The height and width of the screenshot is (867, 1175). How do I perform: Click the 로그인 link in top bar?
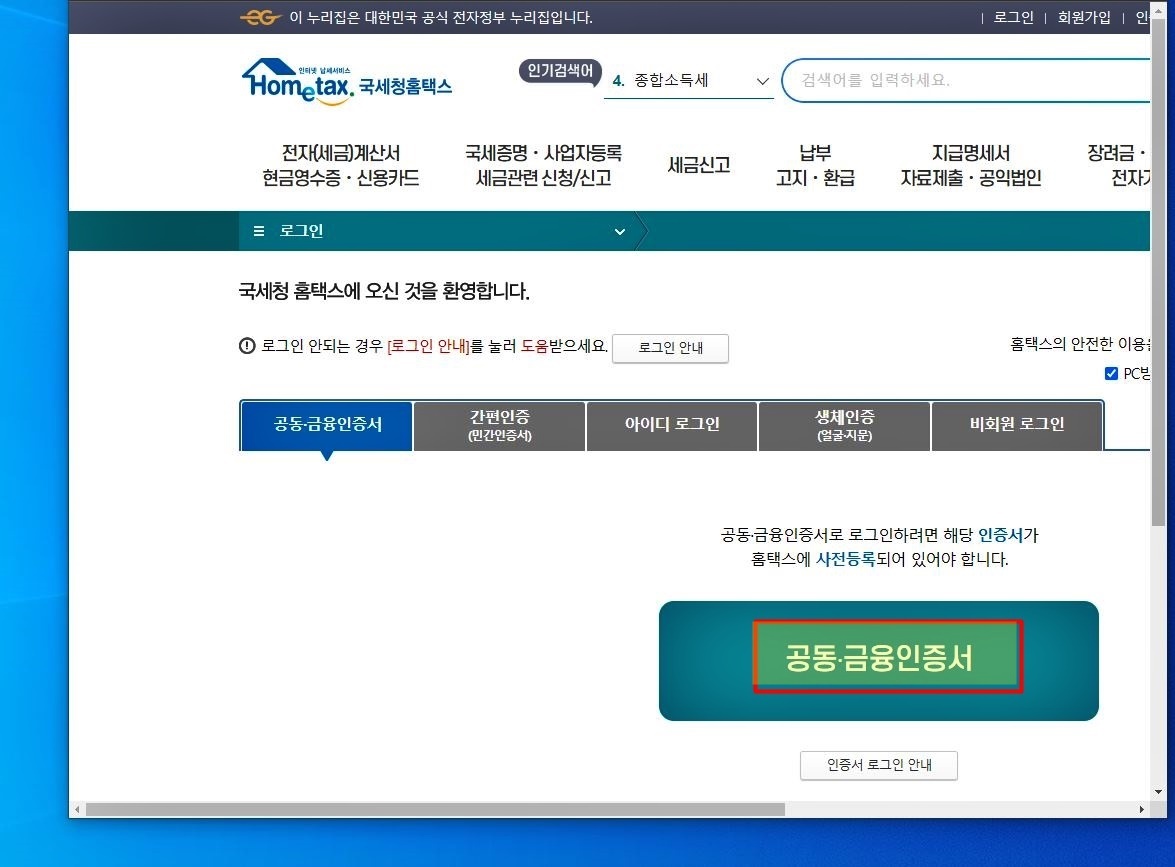coord(1013,17)
